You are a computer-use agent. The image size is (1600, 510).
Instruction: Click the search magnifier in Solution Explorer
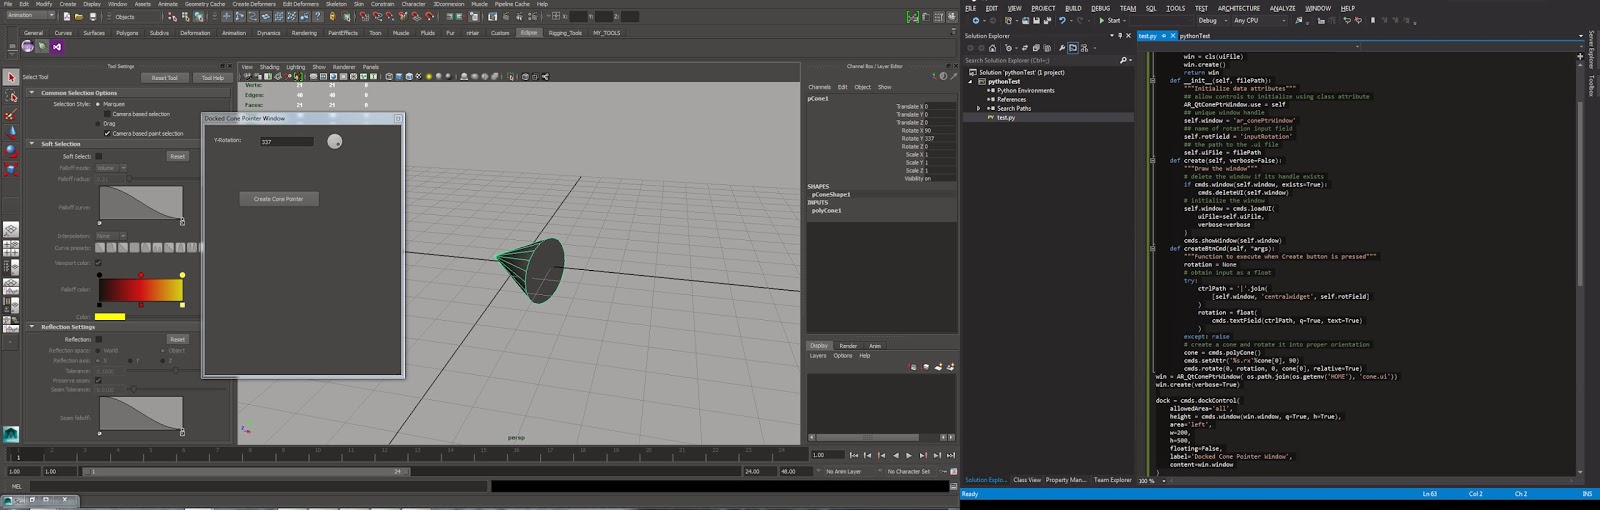[x=1124, y=60]
